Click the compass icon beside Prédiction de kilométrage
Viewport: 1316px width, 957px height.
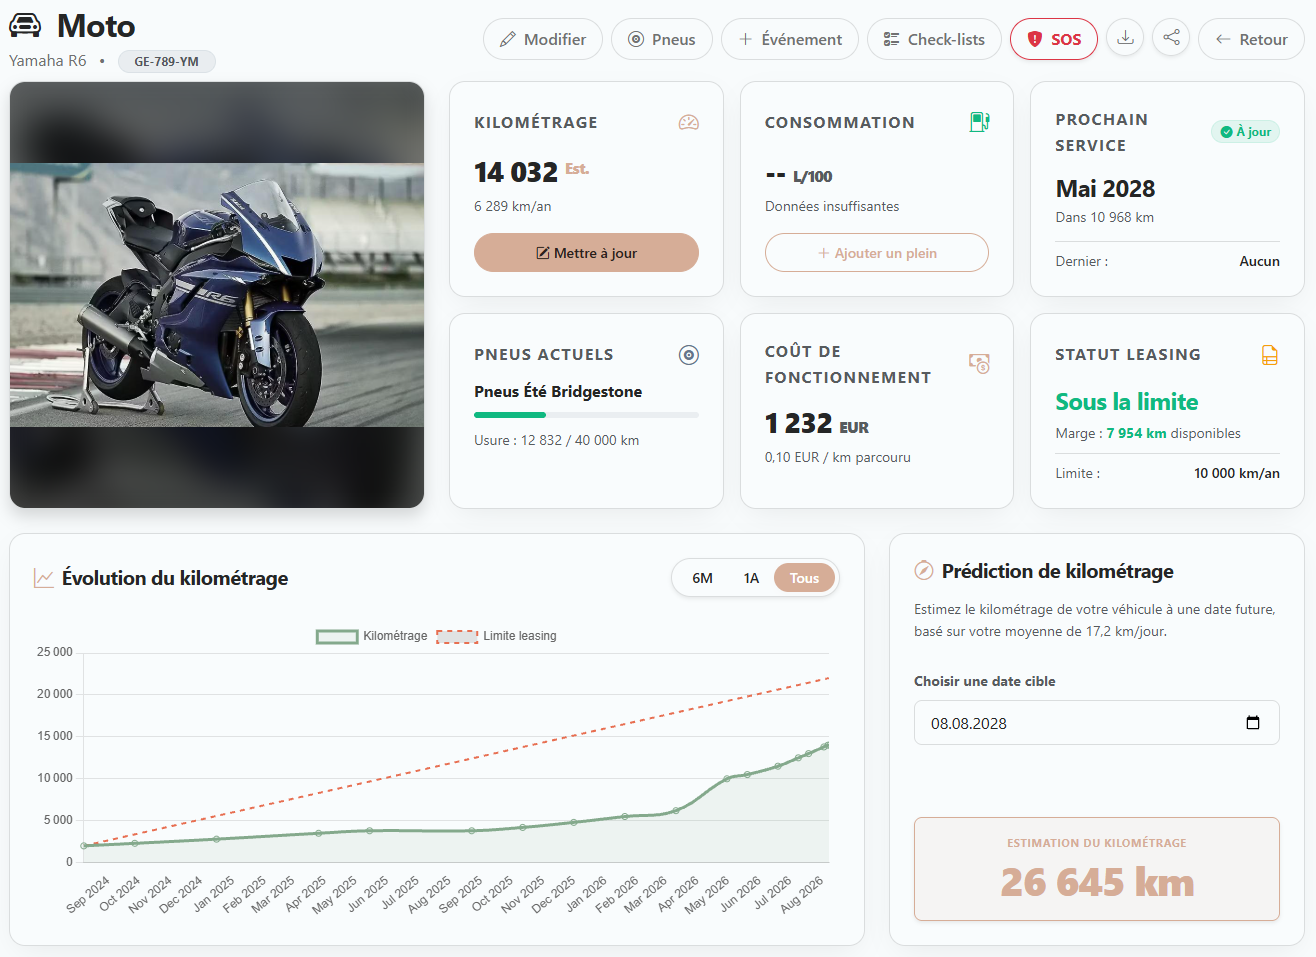click(924, 571)
